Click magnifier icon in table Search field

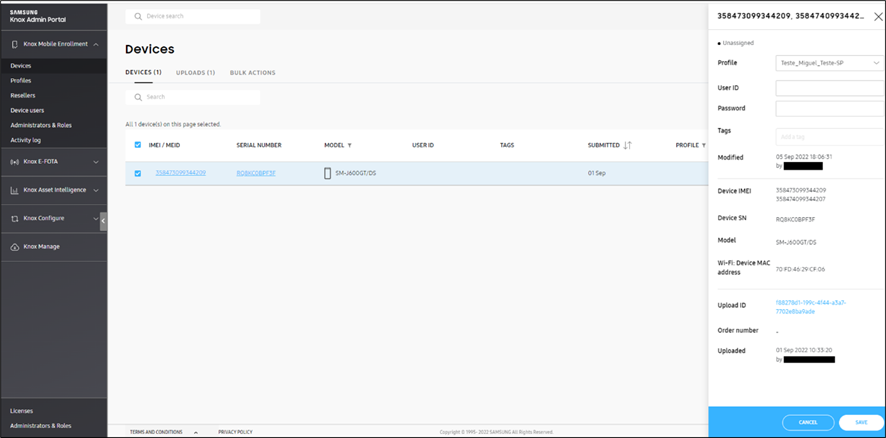click(138, 97)
